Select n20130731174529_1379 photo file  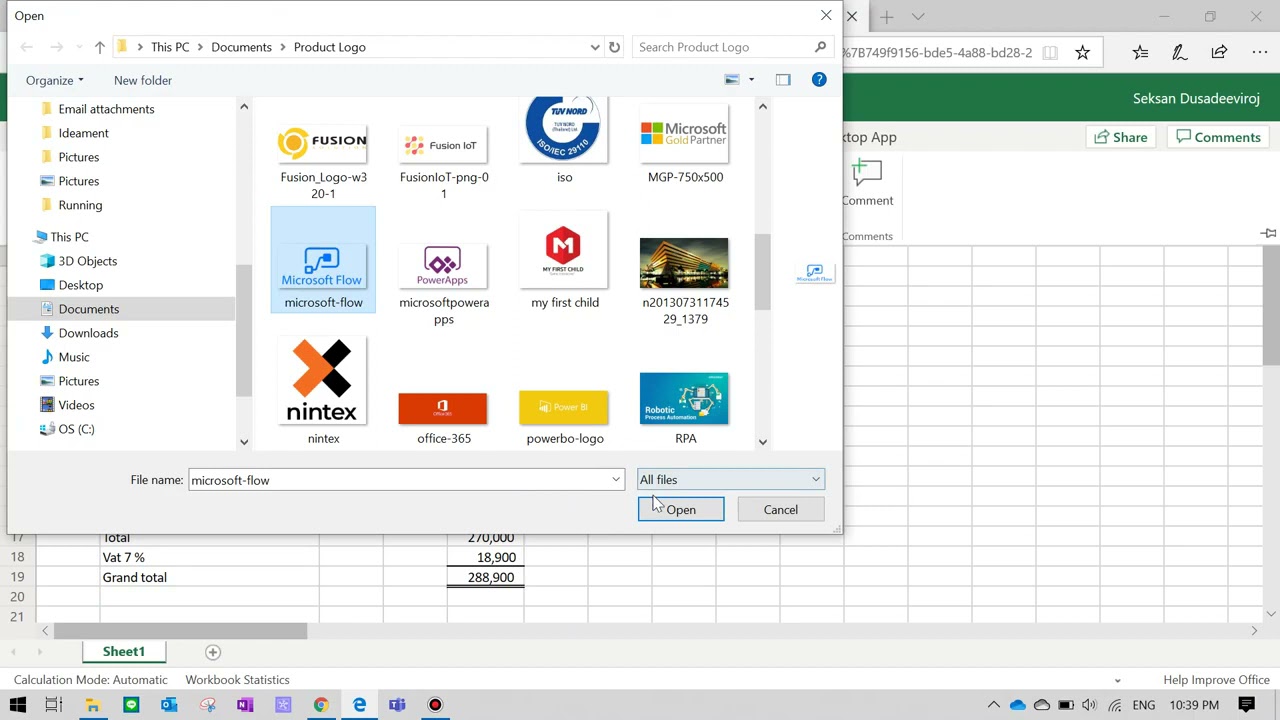(x=685, y=280)
